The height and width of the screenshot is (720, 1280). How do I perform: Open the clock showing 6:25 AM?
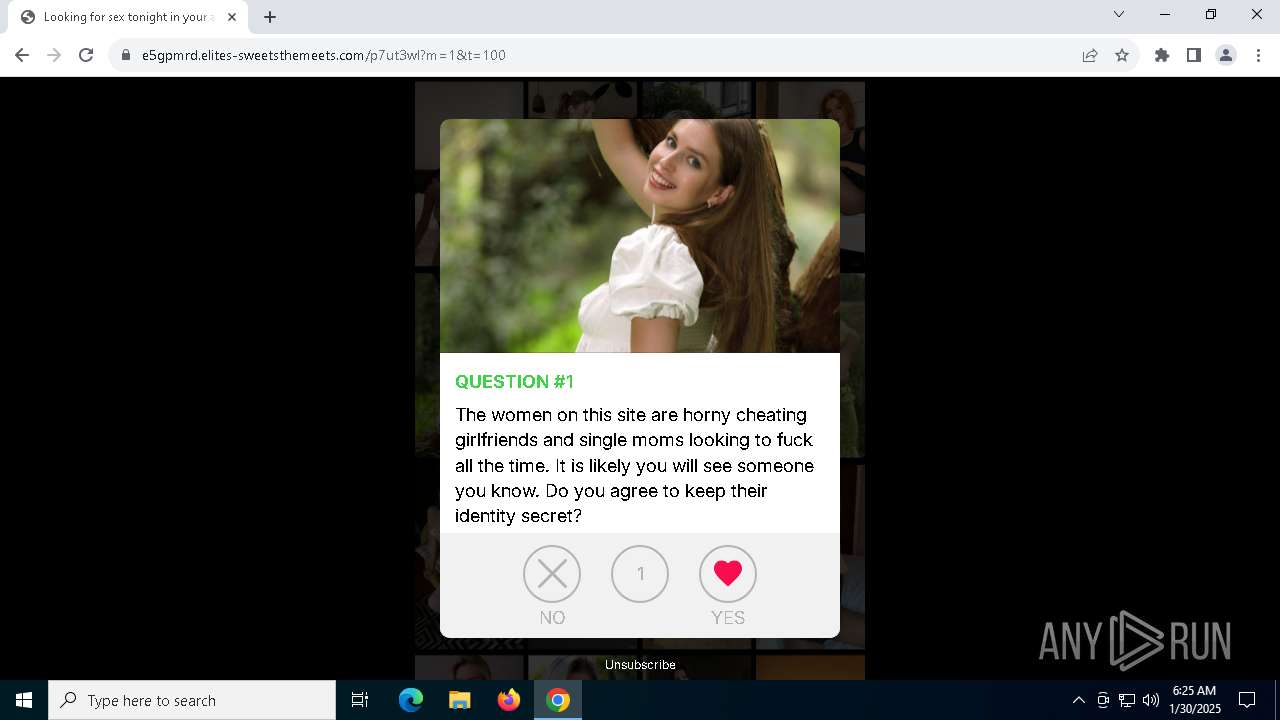coord(1194,700)
